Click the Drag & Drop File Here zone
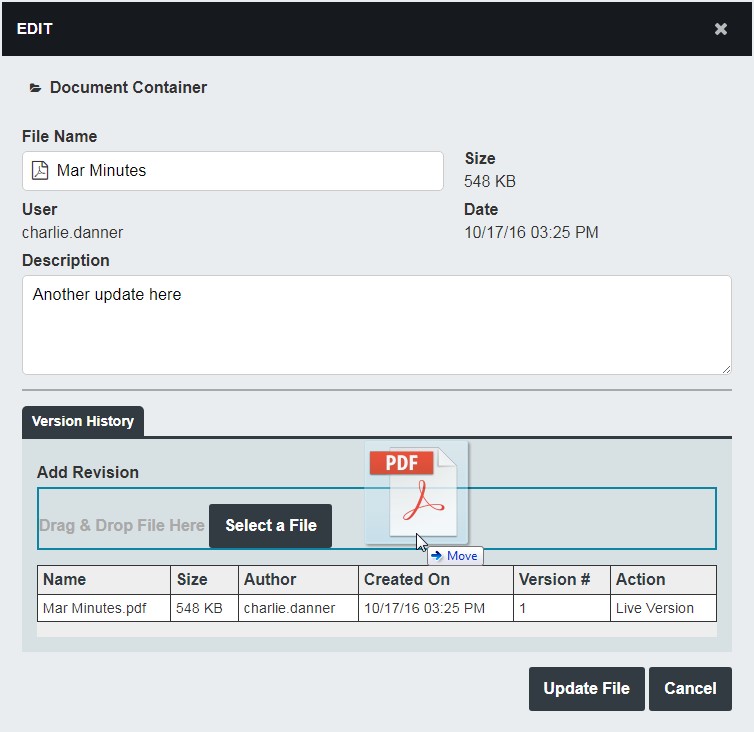The width and height of the screenshot is (754, 732). [121, 525]
